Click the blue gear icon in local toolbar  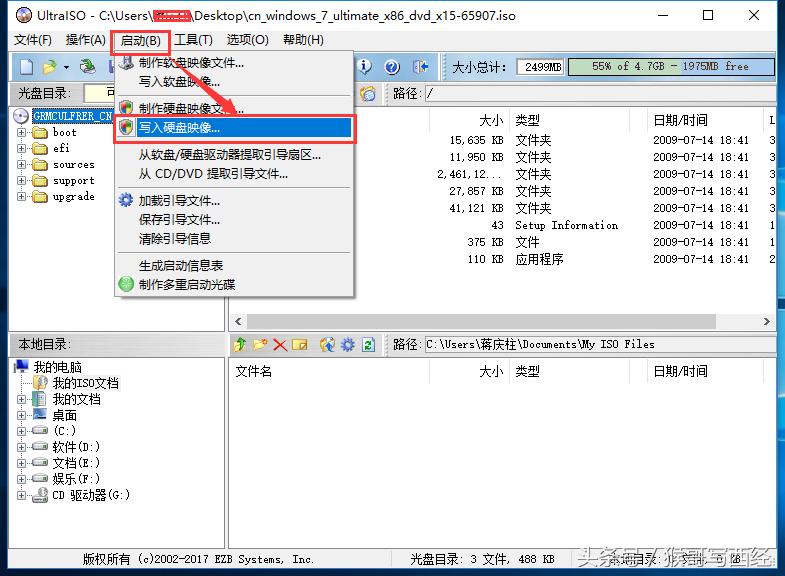click(x=348, y=344)
